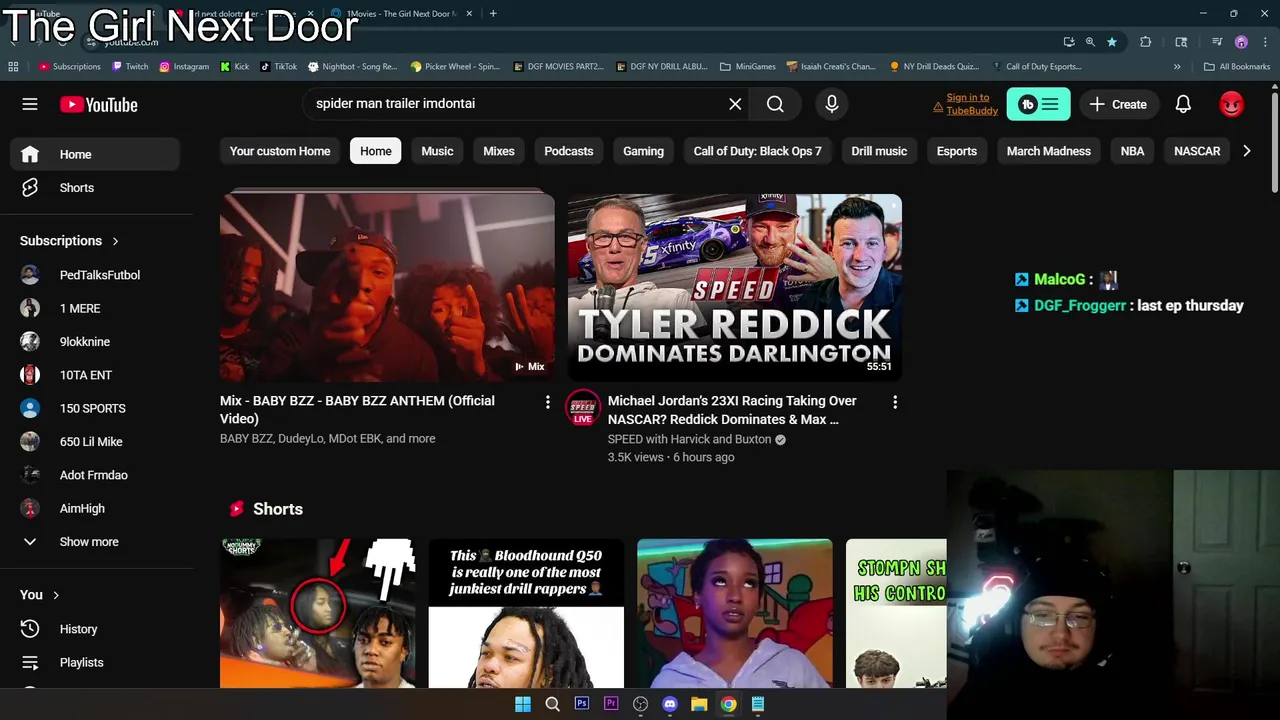Viewport: 1280px width, 720px height.
Task: Open 650 Lil Mike subscription
Action: [x=96, y=442]
